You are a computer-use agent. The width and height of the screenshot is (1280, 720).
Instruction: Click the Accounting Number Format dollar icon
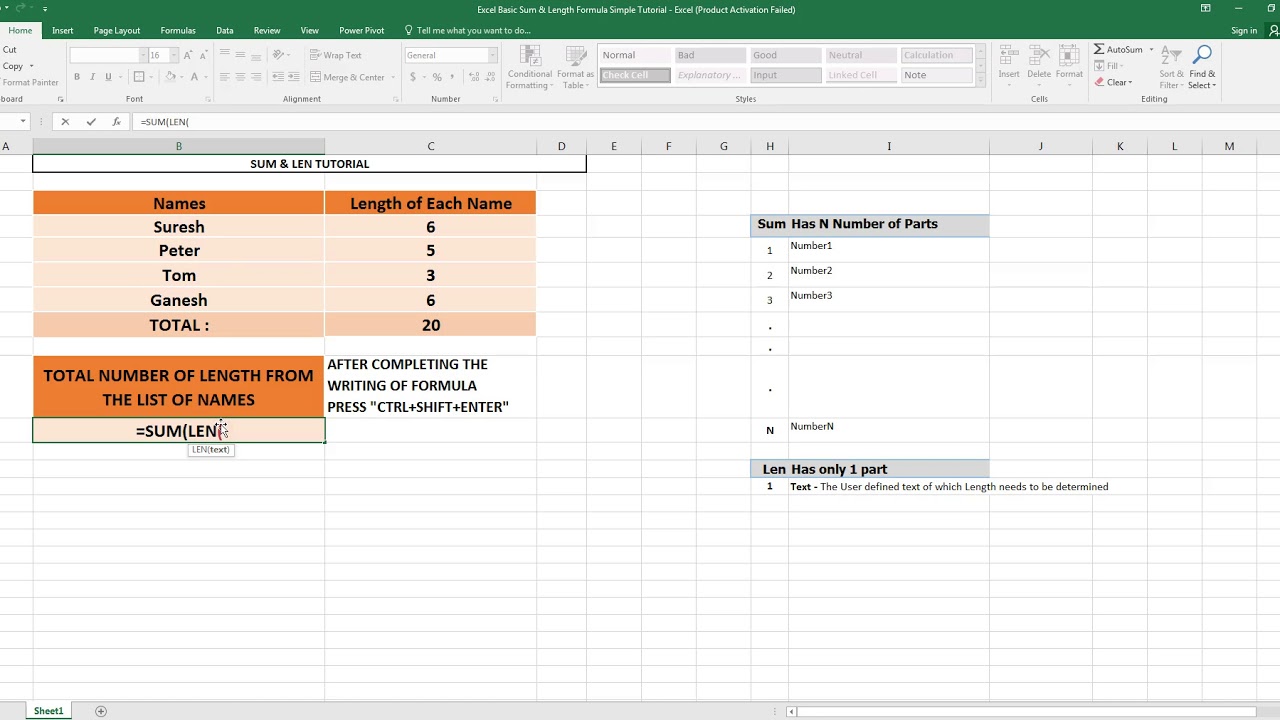tap(412, 77)
